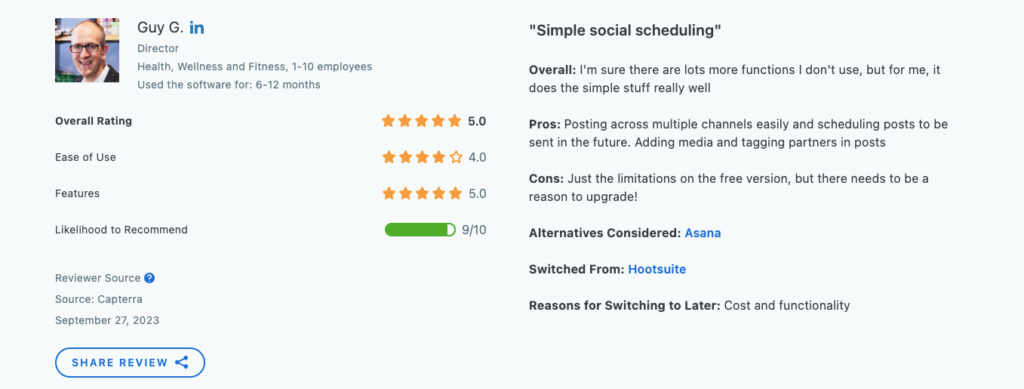Viewport: 1024px width, 389px height.
Task: Click the Ease of Use stars
Action: 422,157
